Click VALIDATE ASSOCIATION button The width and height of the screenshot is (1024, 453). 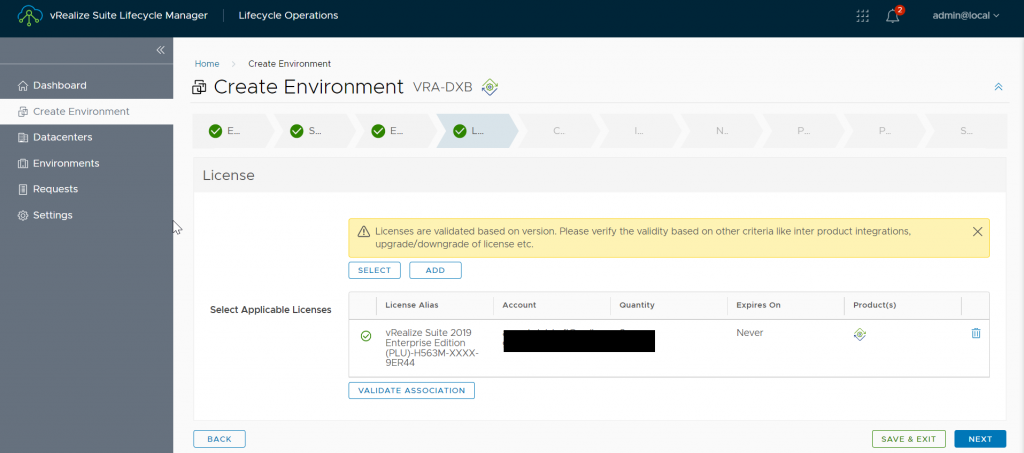coord(411,390)
